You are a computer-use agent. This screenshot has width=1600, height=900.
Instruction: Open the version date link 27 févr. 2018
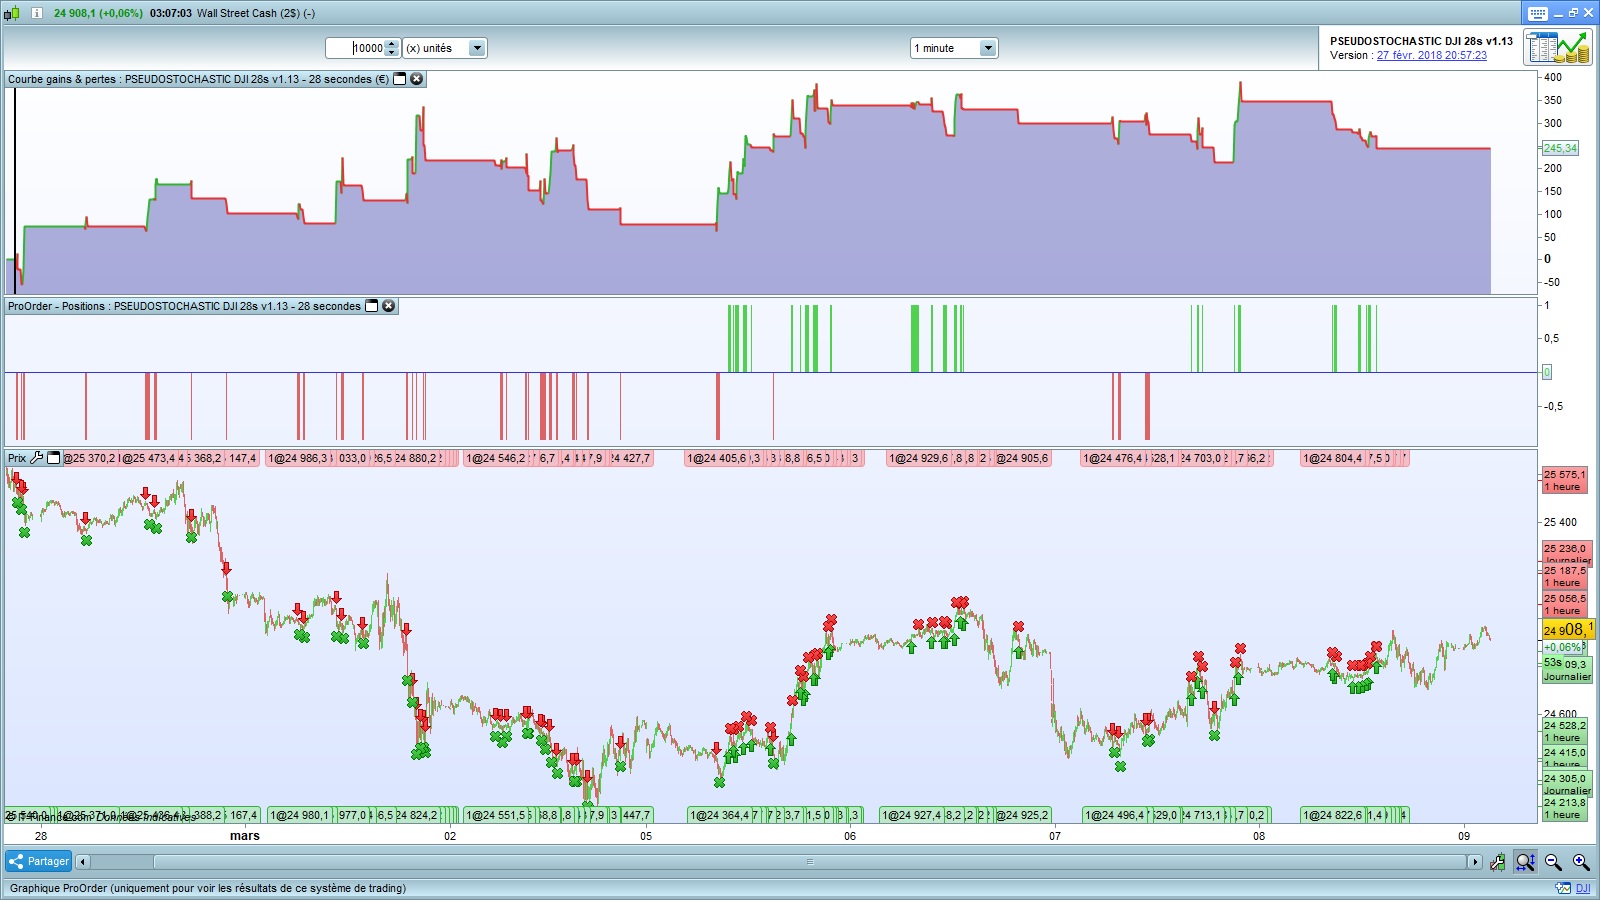coord(1431,56)
